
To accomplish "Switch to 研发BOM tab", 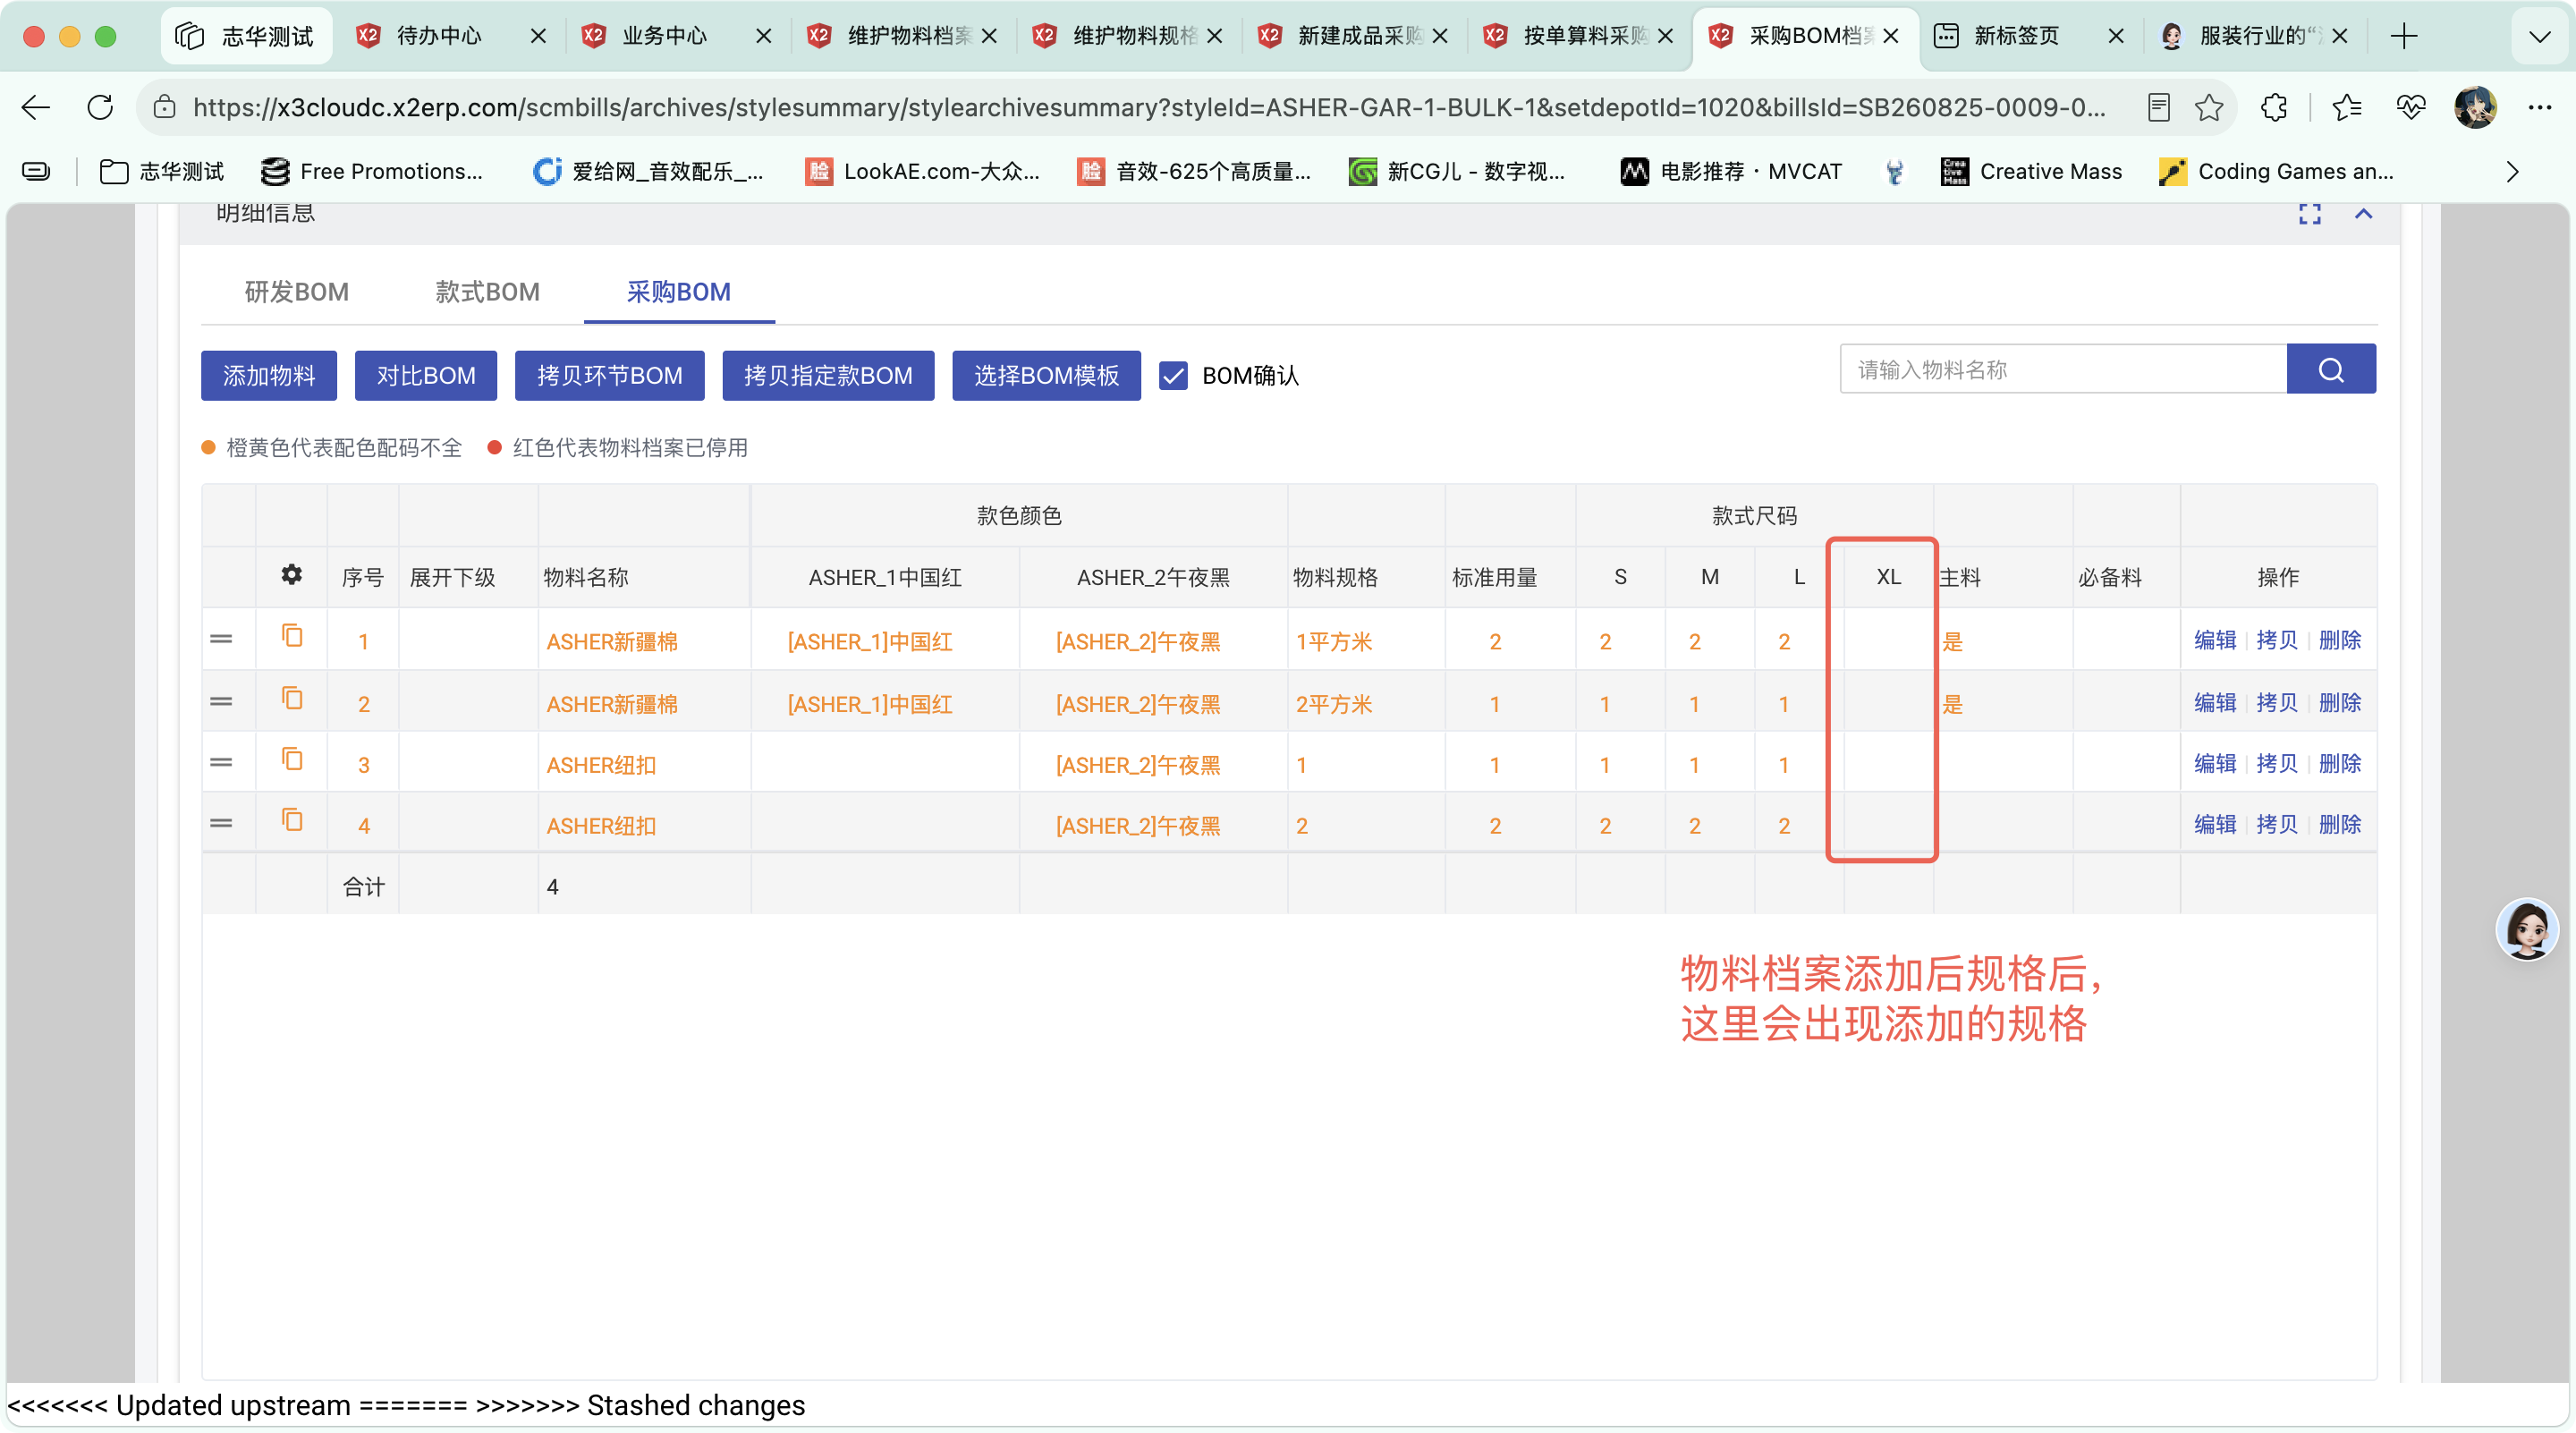I will (297, 292).
